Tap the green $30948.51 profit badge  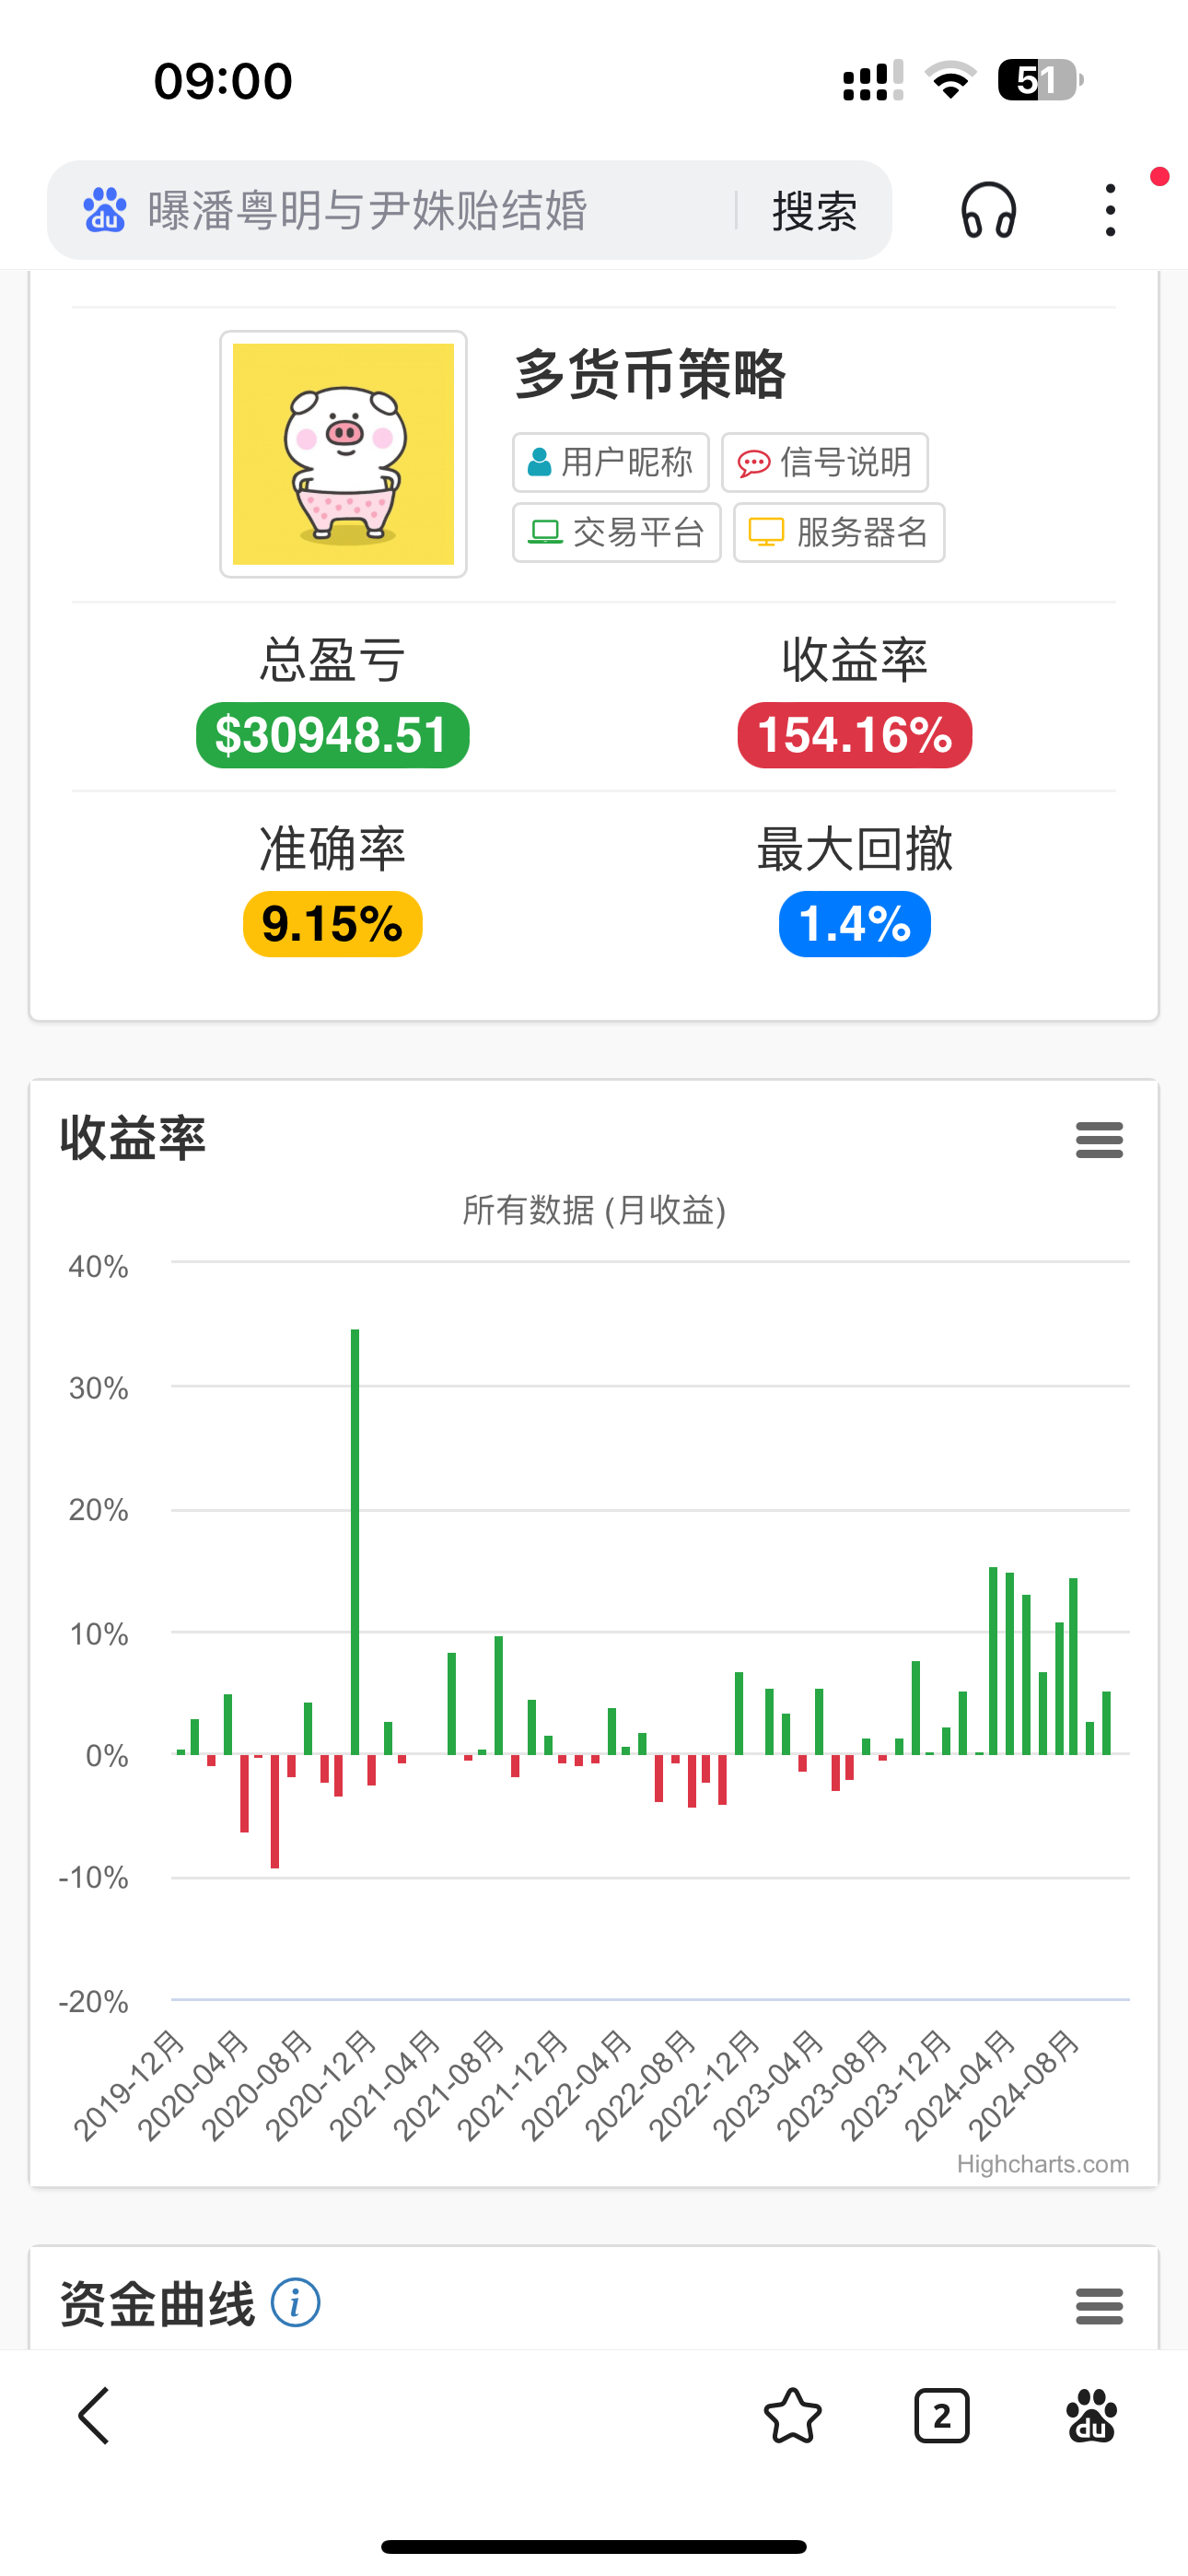[x=332, y=735]
